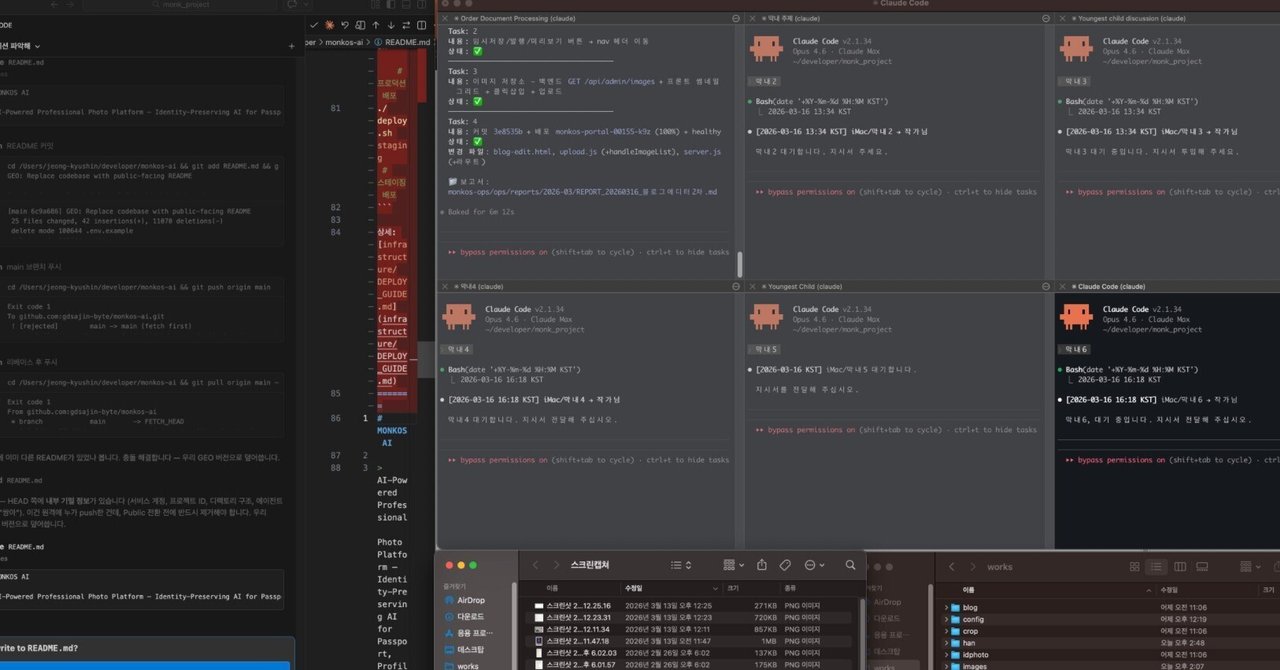Go to the next change with the down arrow

point(392,24)
